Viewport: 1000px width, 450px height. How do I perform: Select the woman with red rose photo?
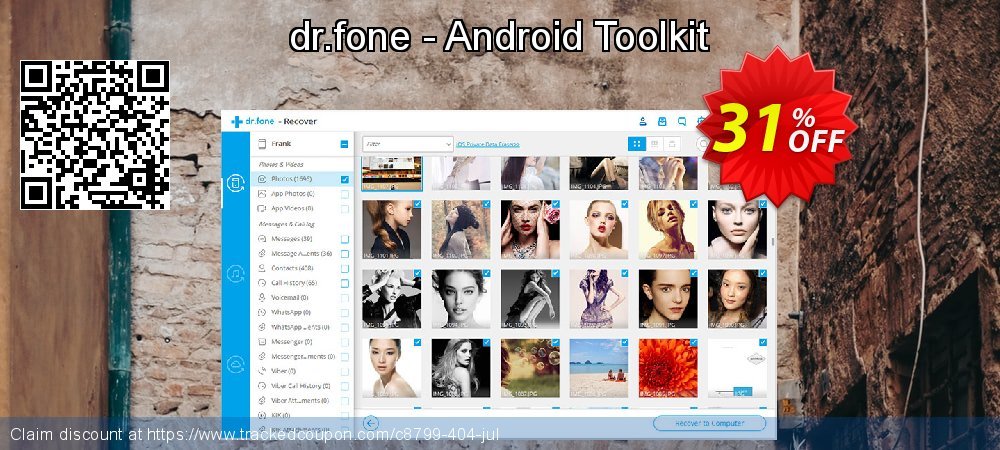click(x=530, y=229)
